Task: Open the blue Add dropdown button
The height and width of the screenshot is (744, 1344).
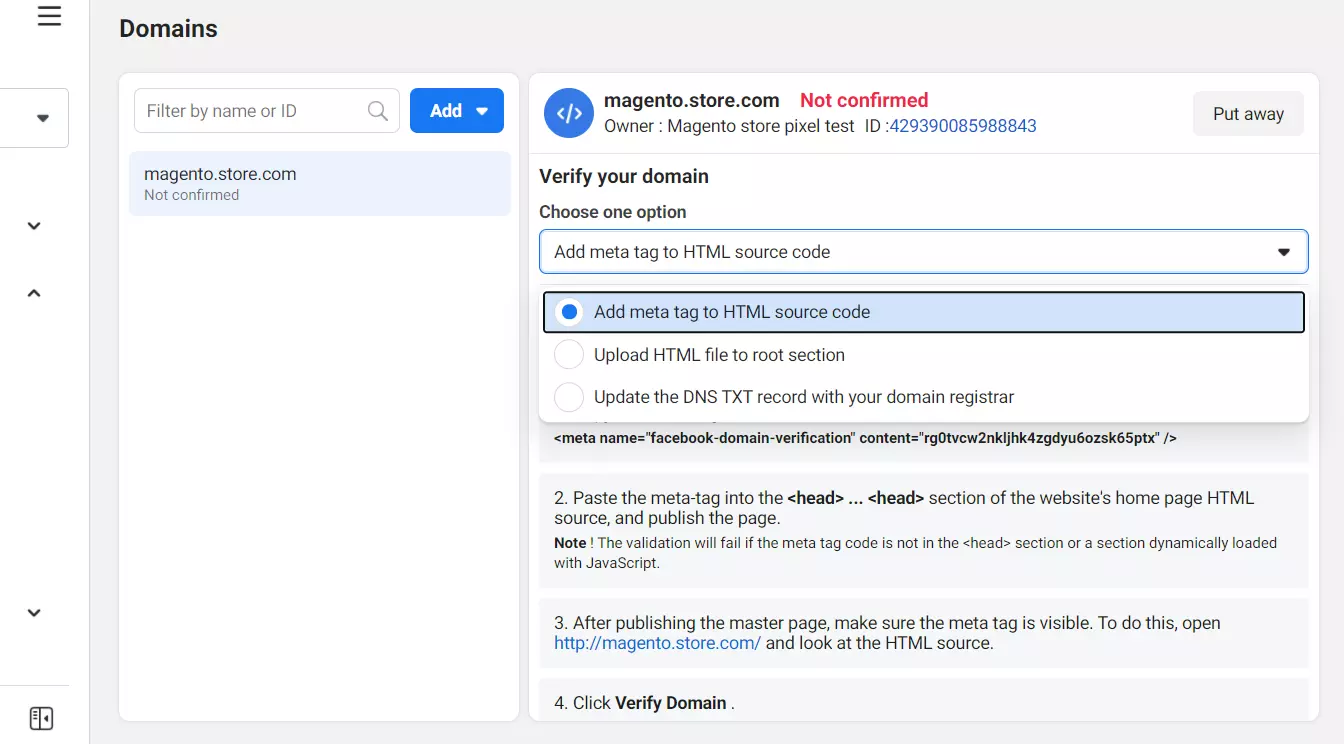Action: tap(457, 111)
